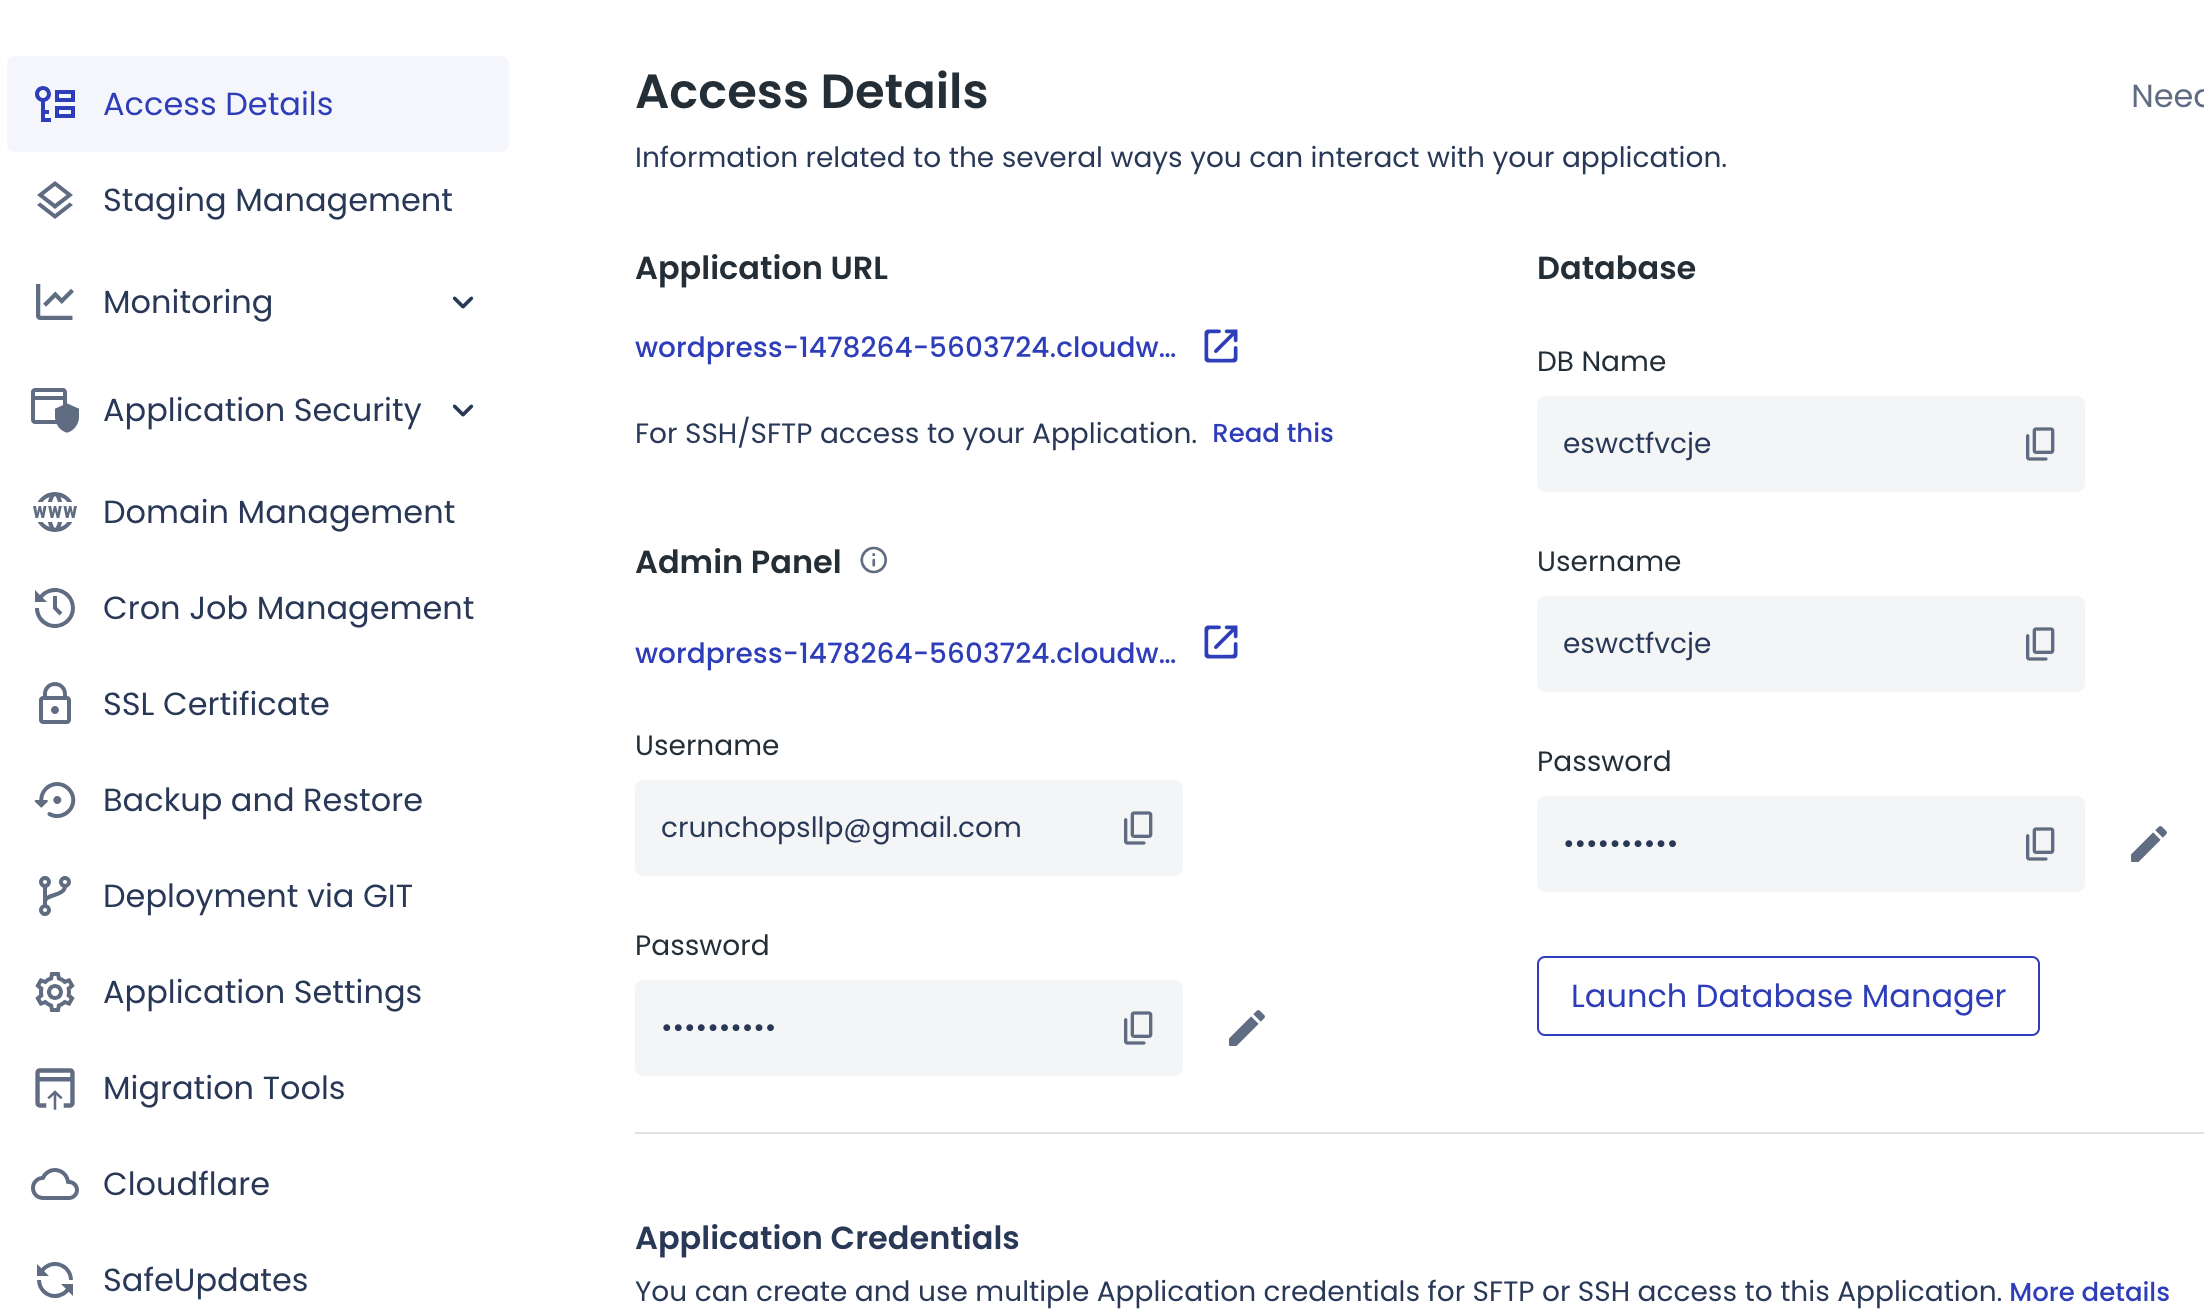The image size is (2204, 1312).
Task: Open Admin Panel external link icon
Action: (x=1220, y=642)
